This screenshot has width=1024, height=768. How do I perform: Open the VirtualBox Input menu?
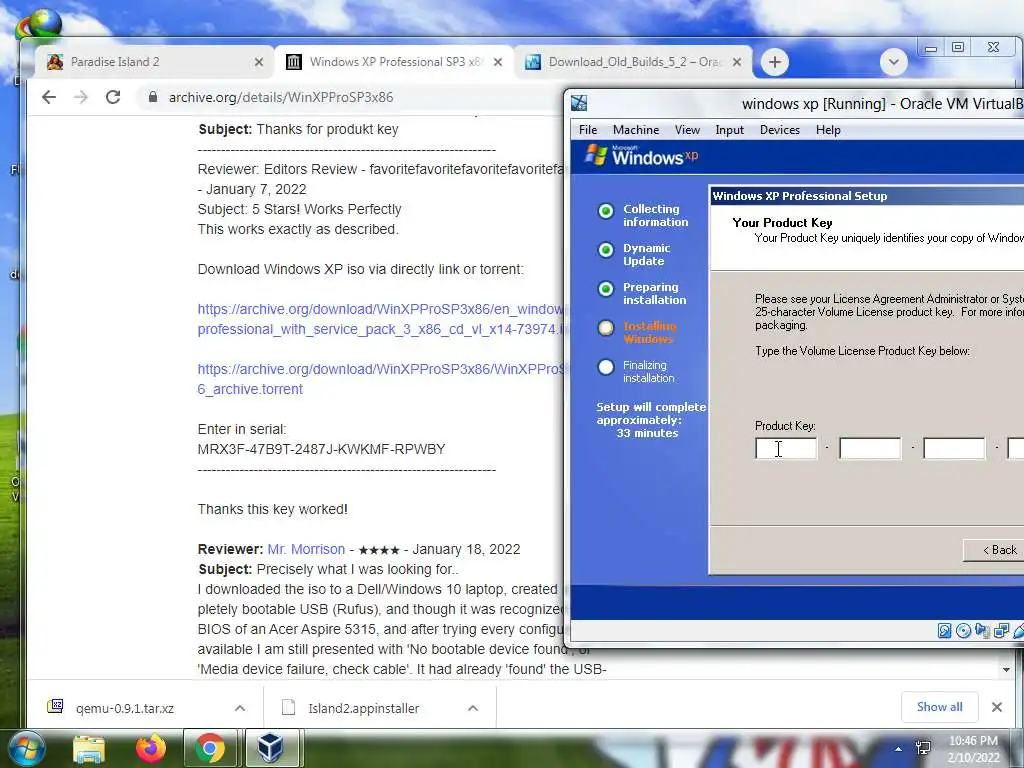coord(729,130)
